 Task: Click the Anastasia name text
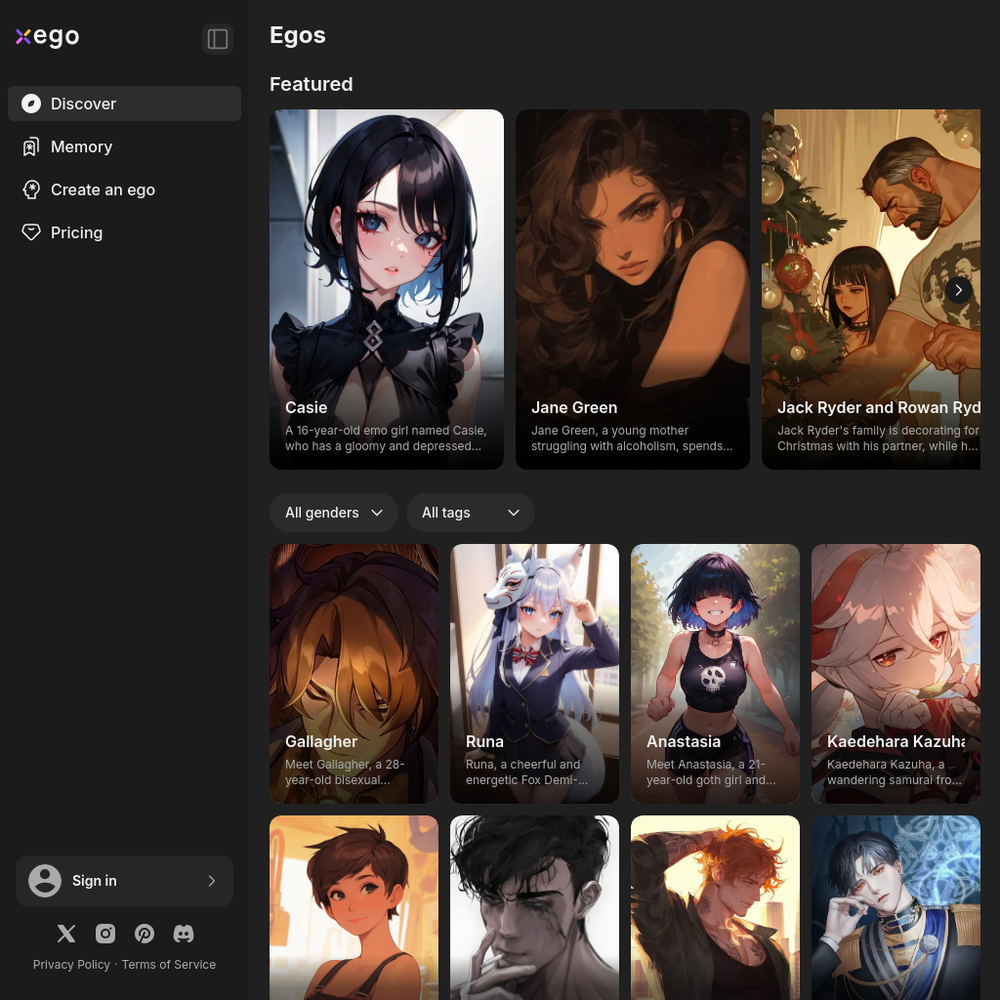[683, 742]
